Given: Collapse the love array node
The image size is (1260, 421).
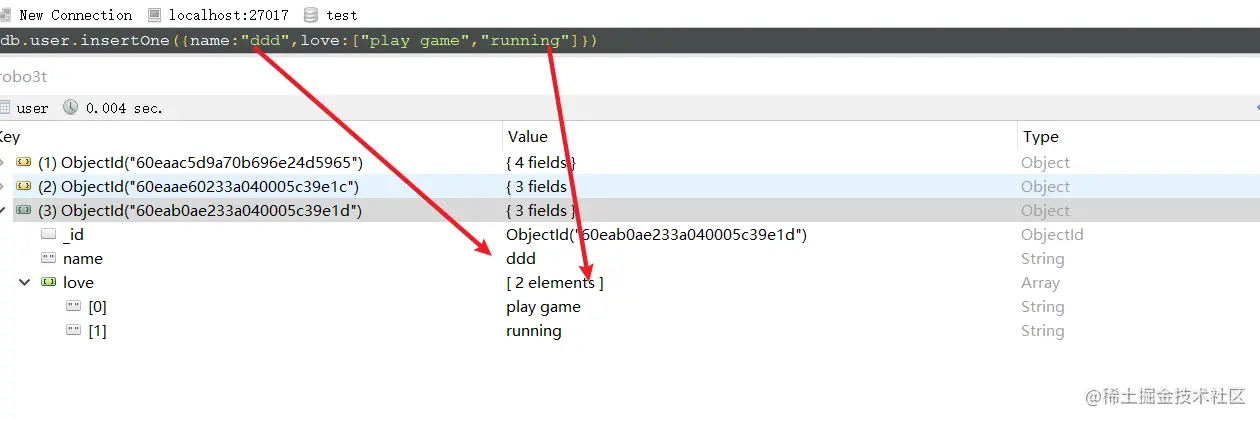Looking at the screenshot, I should tap(24, 283).
